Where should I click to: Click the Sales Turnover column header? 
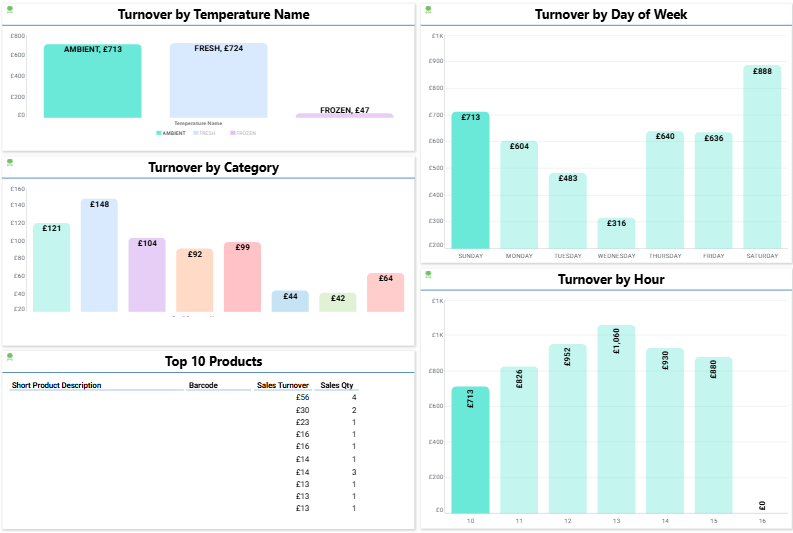[x=283, y=385]
